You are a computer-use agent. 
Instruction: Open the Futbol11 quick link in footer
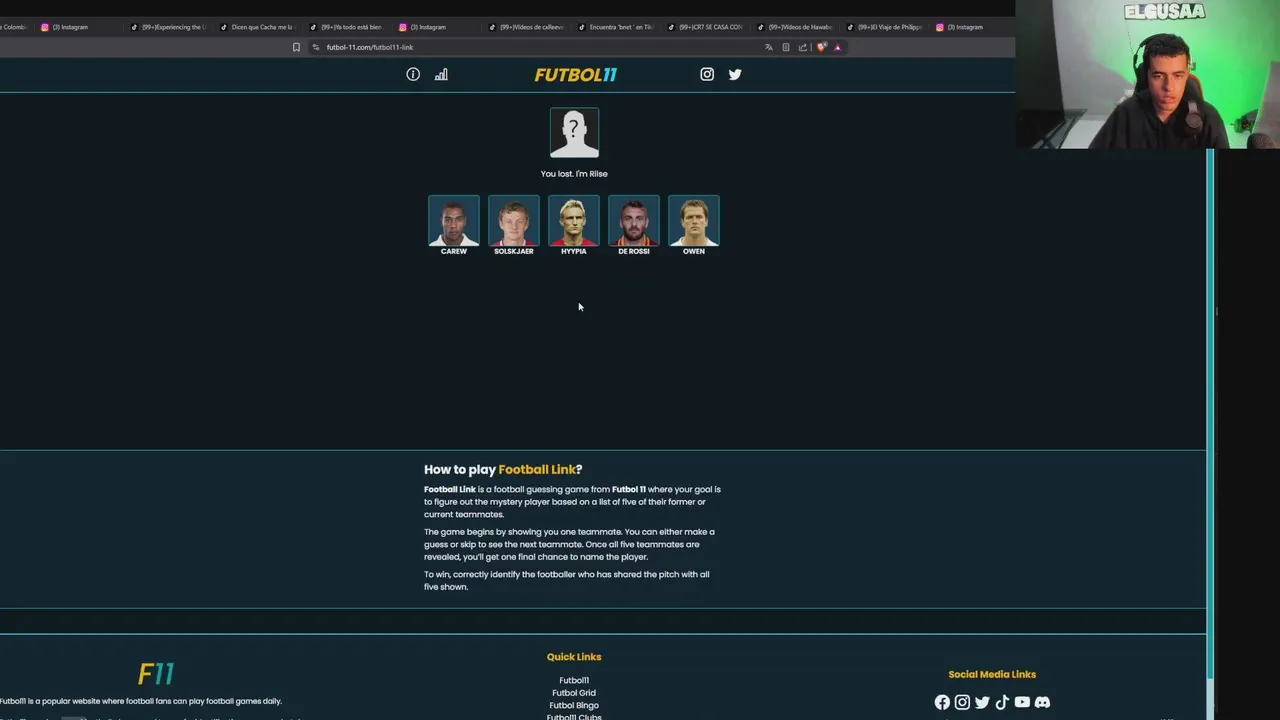(x=574, y=681)
